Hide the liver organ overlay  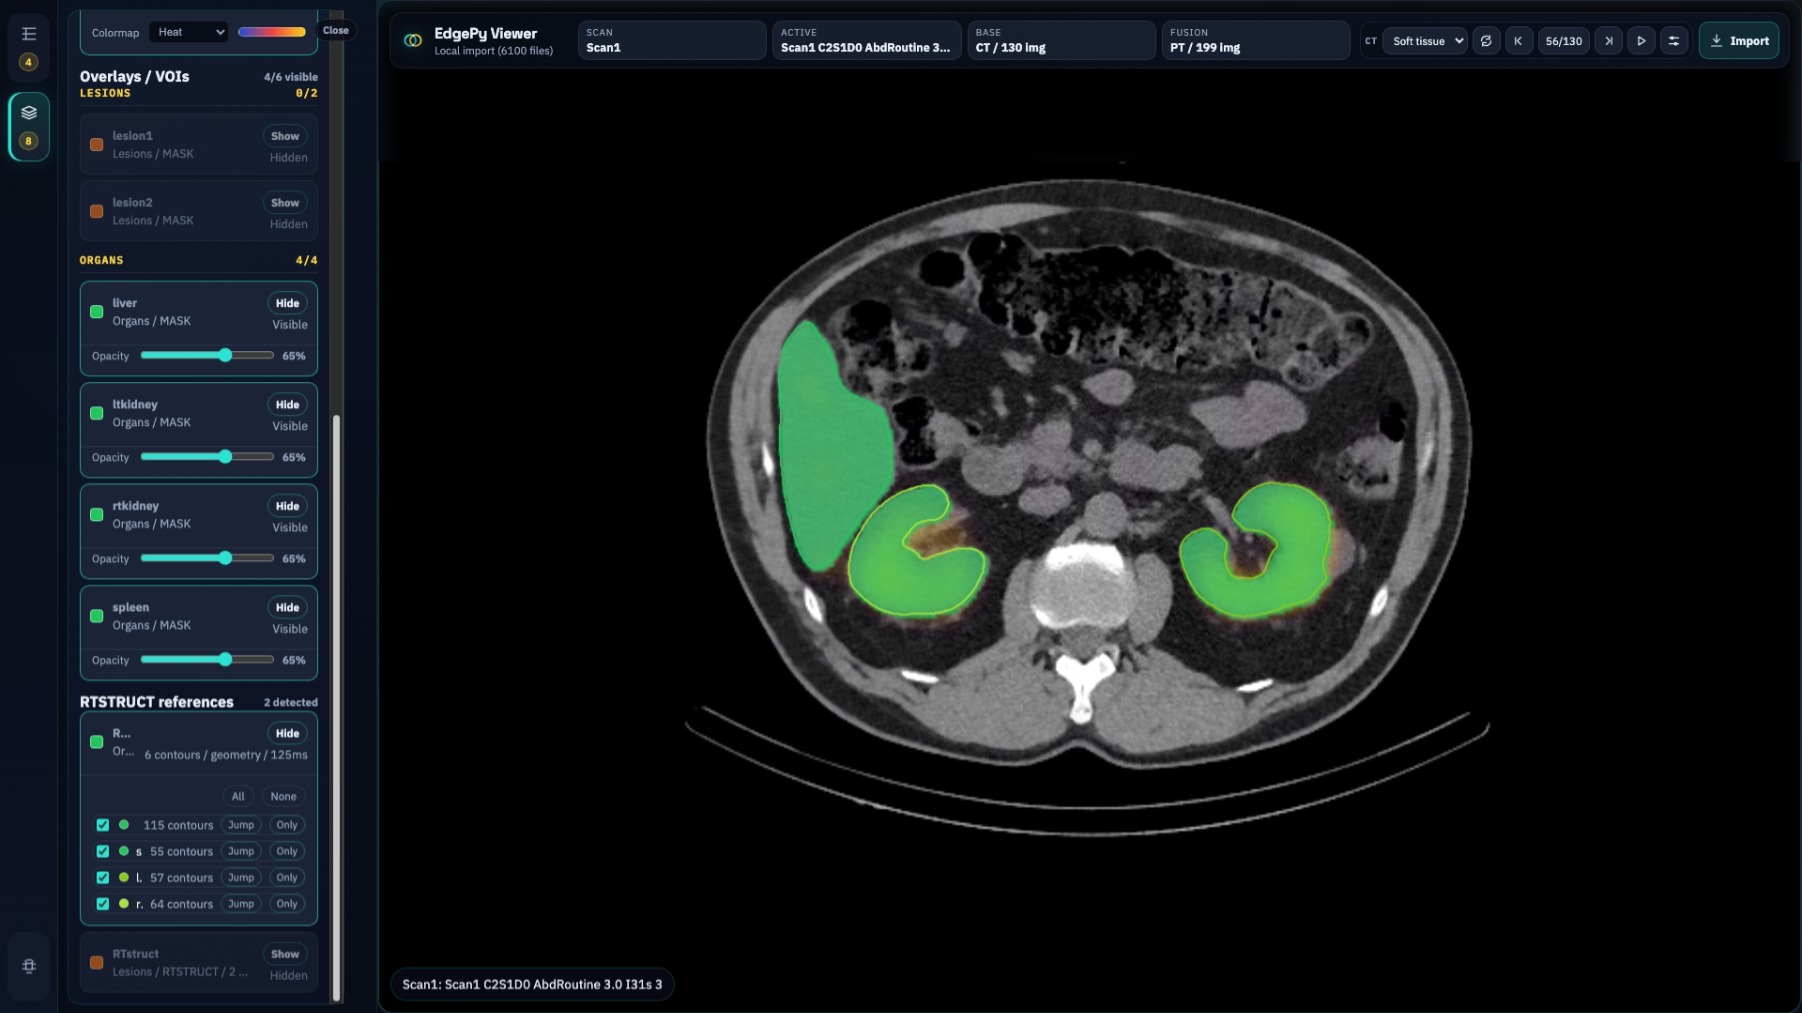tap(287, 303)
